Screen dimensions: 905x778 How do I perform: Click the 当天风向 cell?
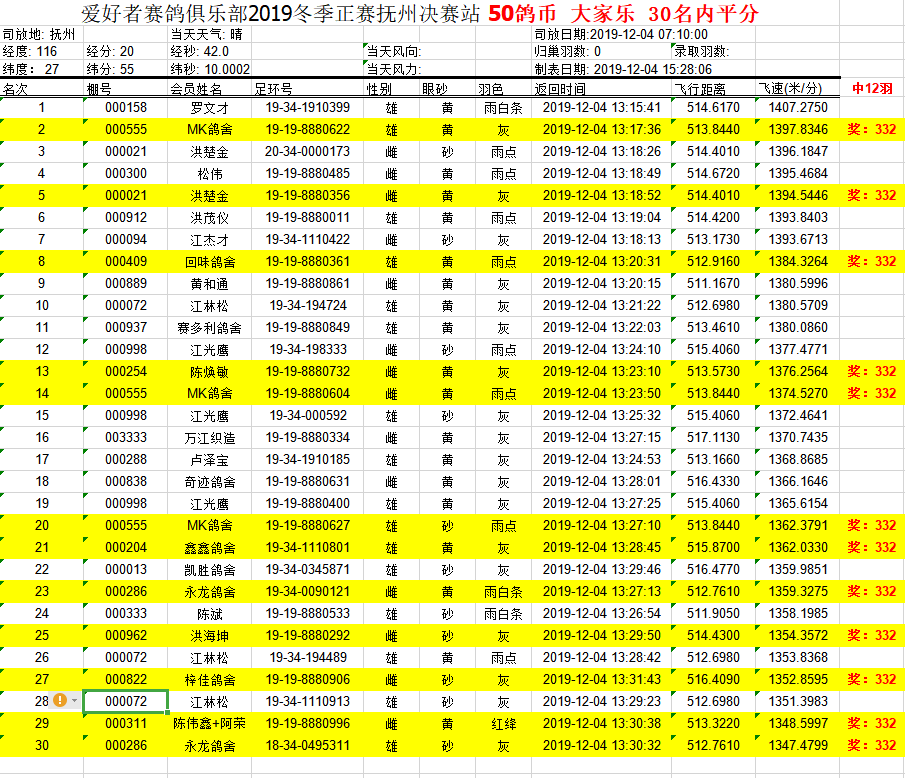[x=394, y=51]
